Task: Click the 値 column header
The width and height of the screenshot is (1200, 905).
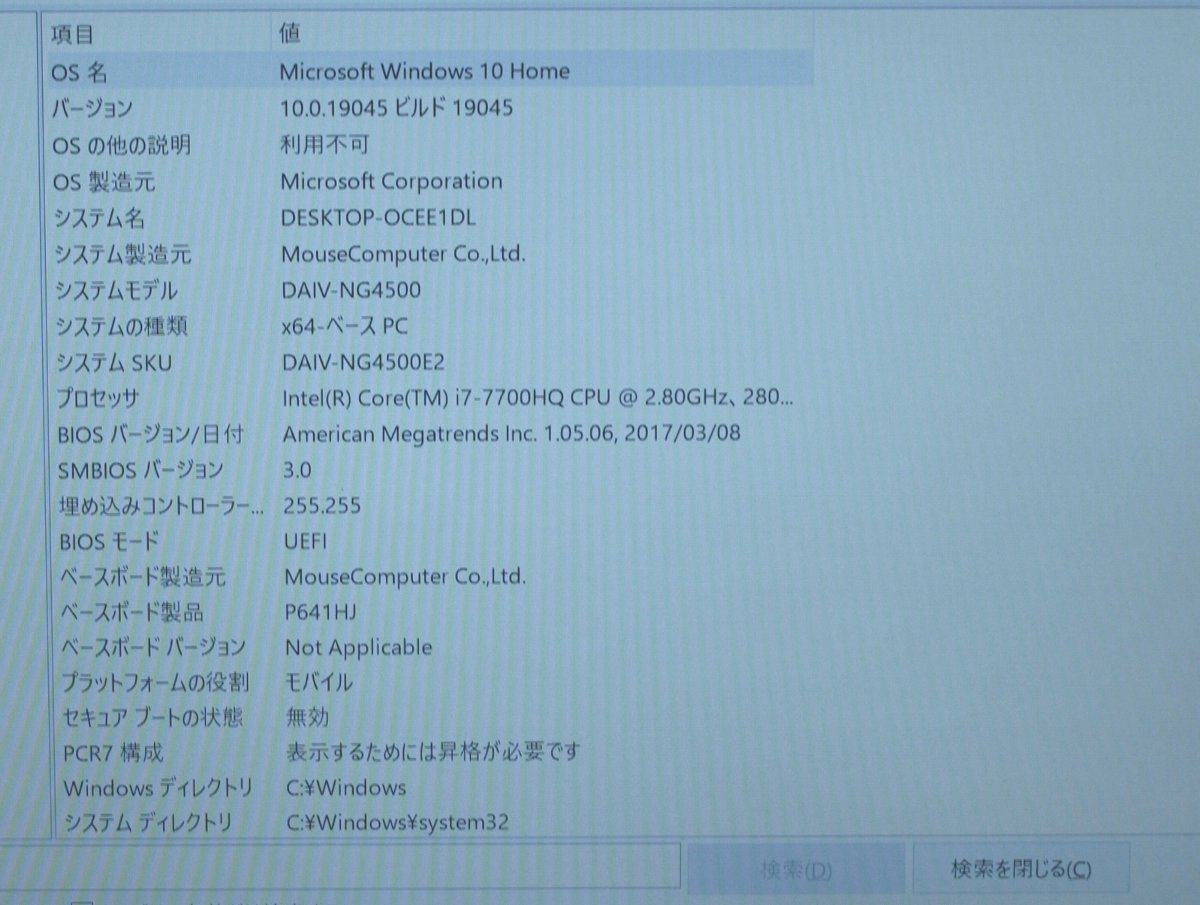Action: click(542, 35)
